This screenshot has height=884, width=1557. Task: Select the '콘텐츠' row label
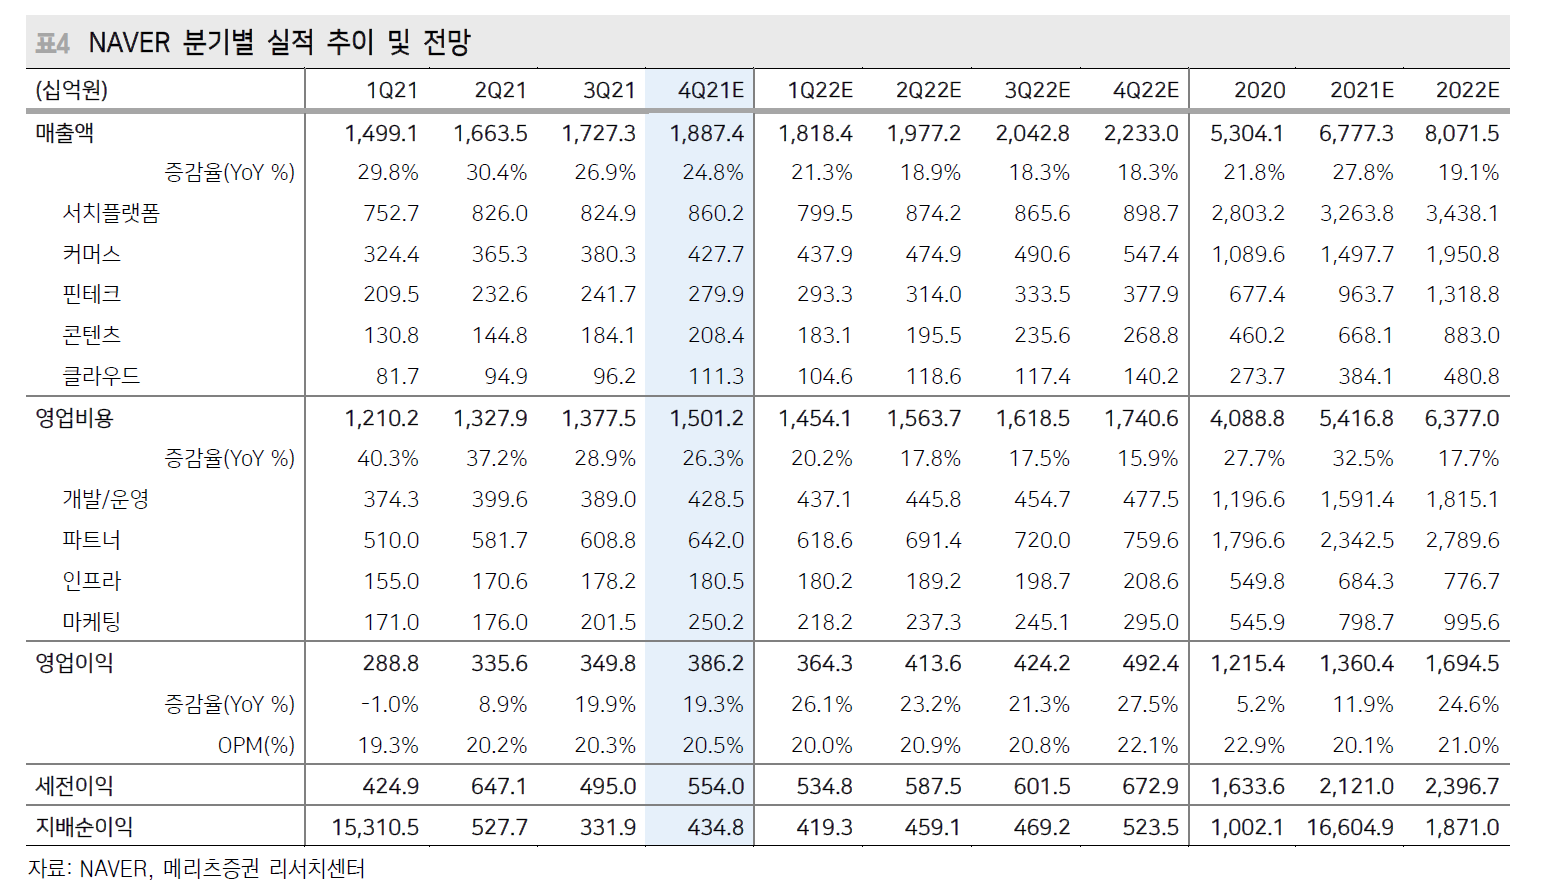click(92, 335)
